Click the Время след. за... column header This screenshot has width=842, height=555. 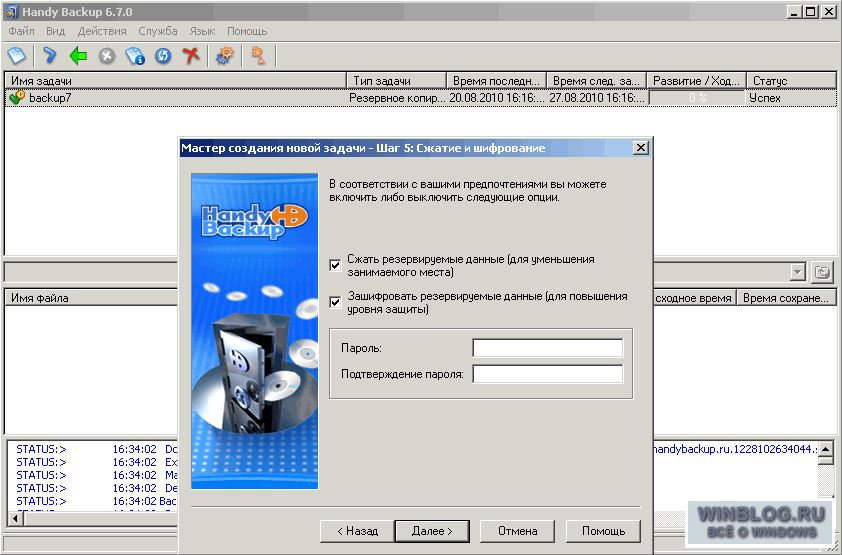[596, 81]
